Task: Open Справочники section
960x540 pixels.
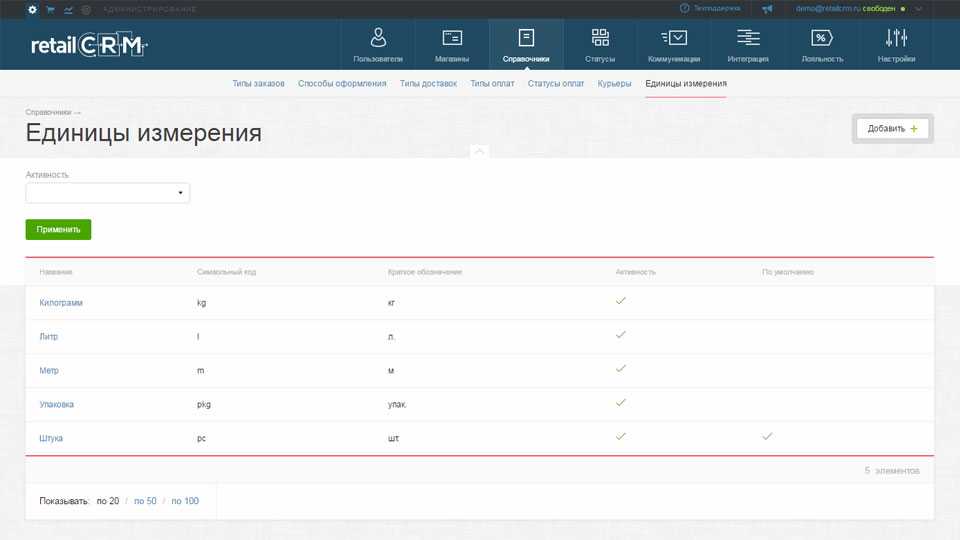Action: click(x=526, y=45)
